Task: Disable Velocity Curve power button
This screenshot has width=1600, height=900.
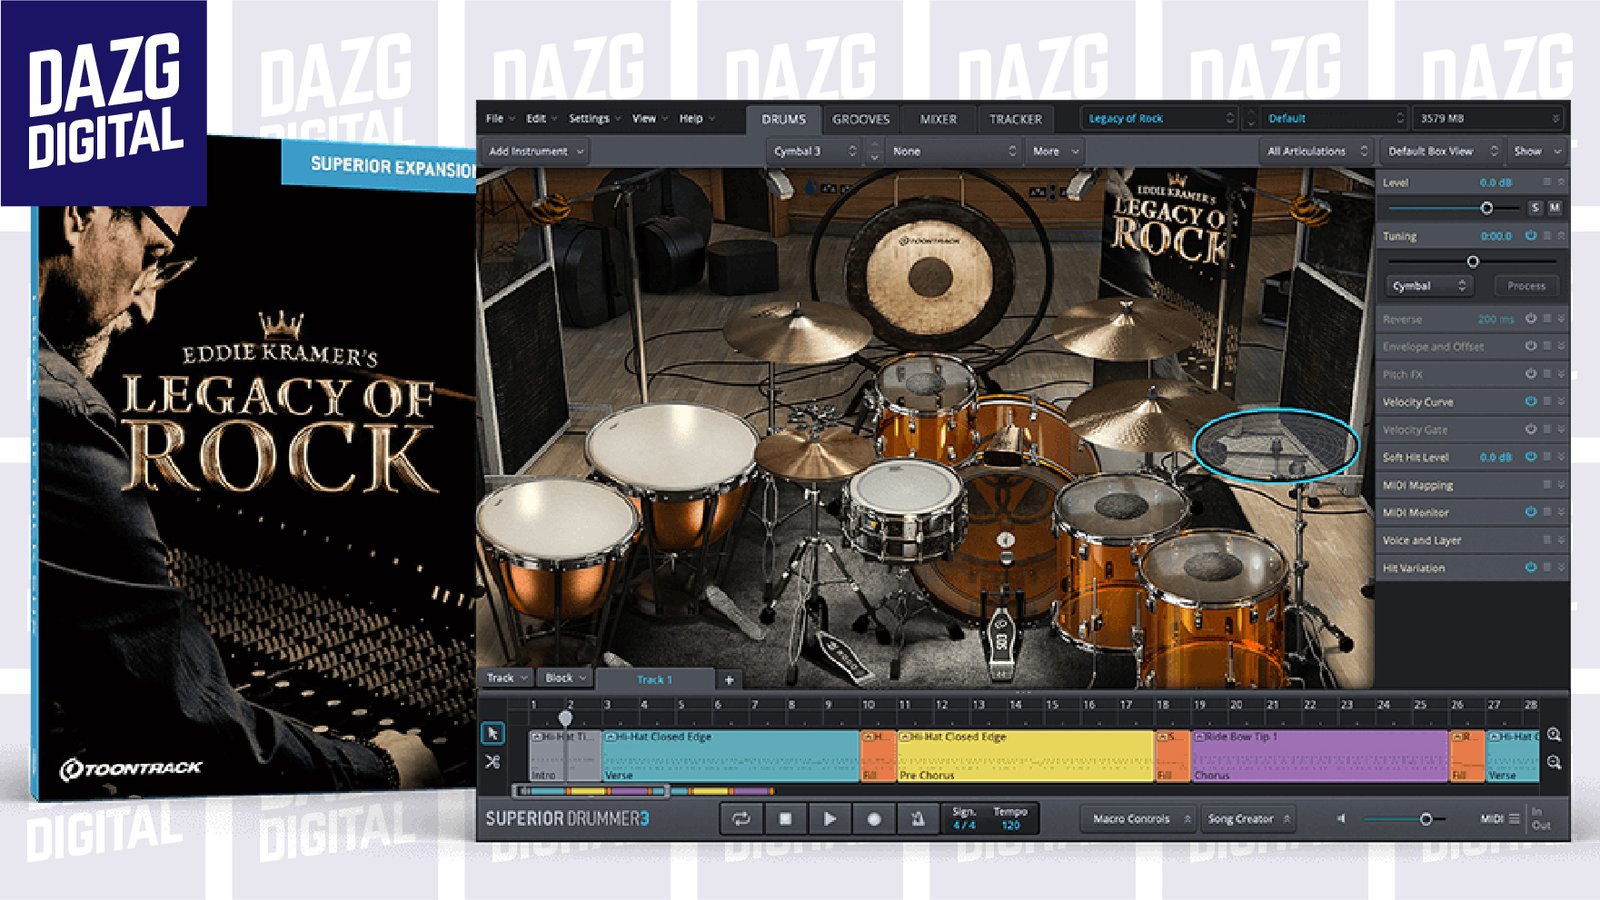Action: [1530, 401]
